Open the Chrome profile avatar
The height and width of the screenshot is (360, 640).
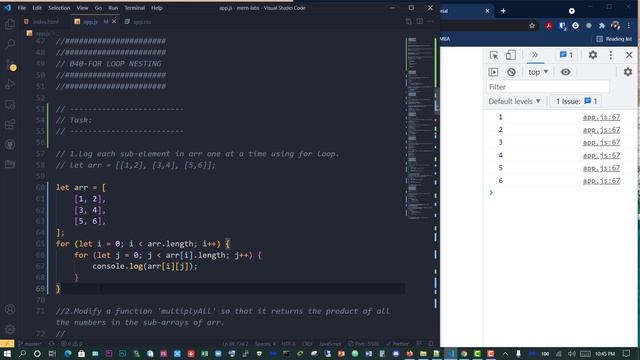[616, 26]
